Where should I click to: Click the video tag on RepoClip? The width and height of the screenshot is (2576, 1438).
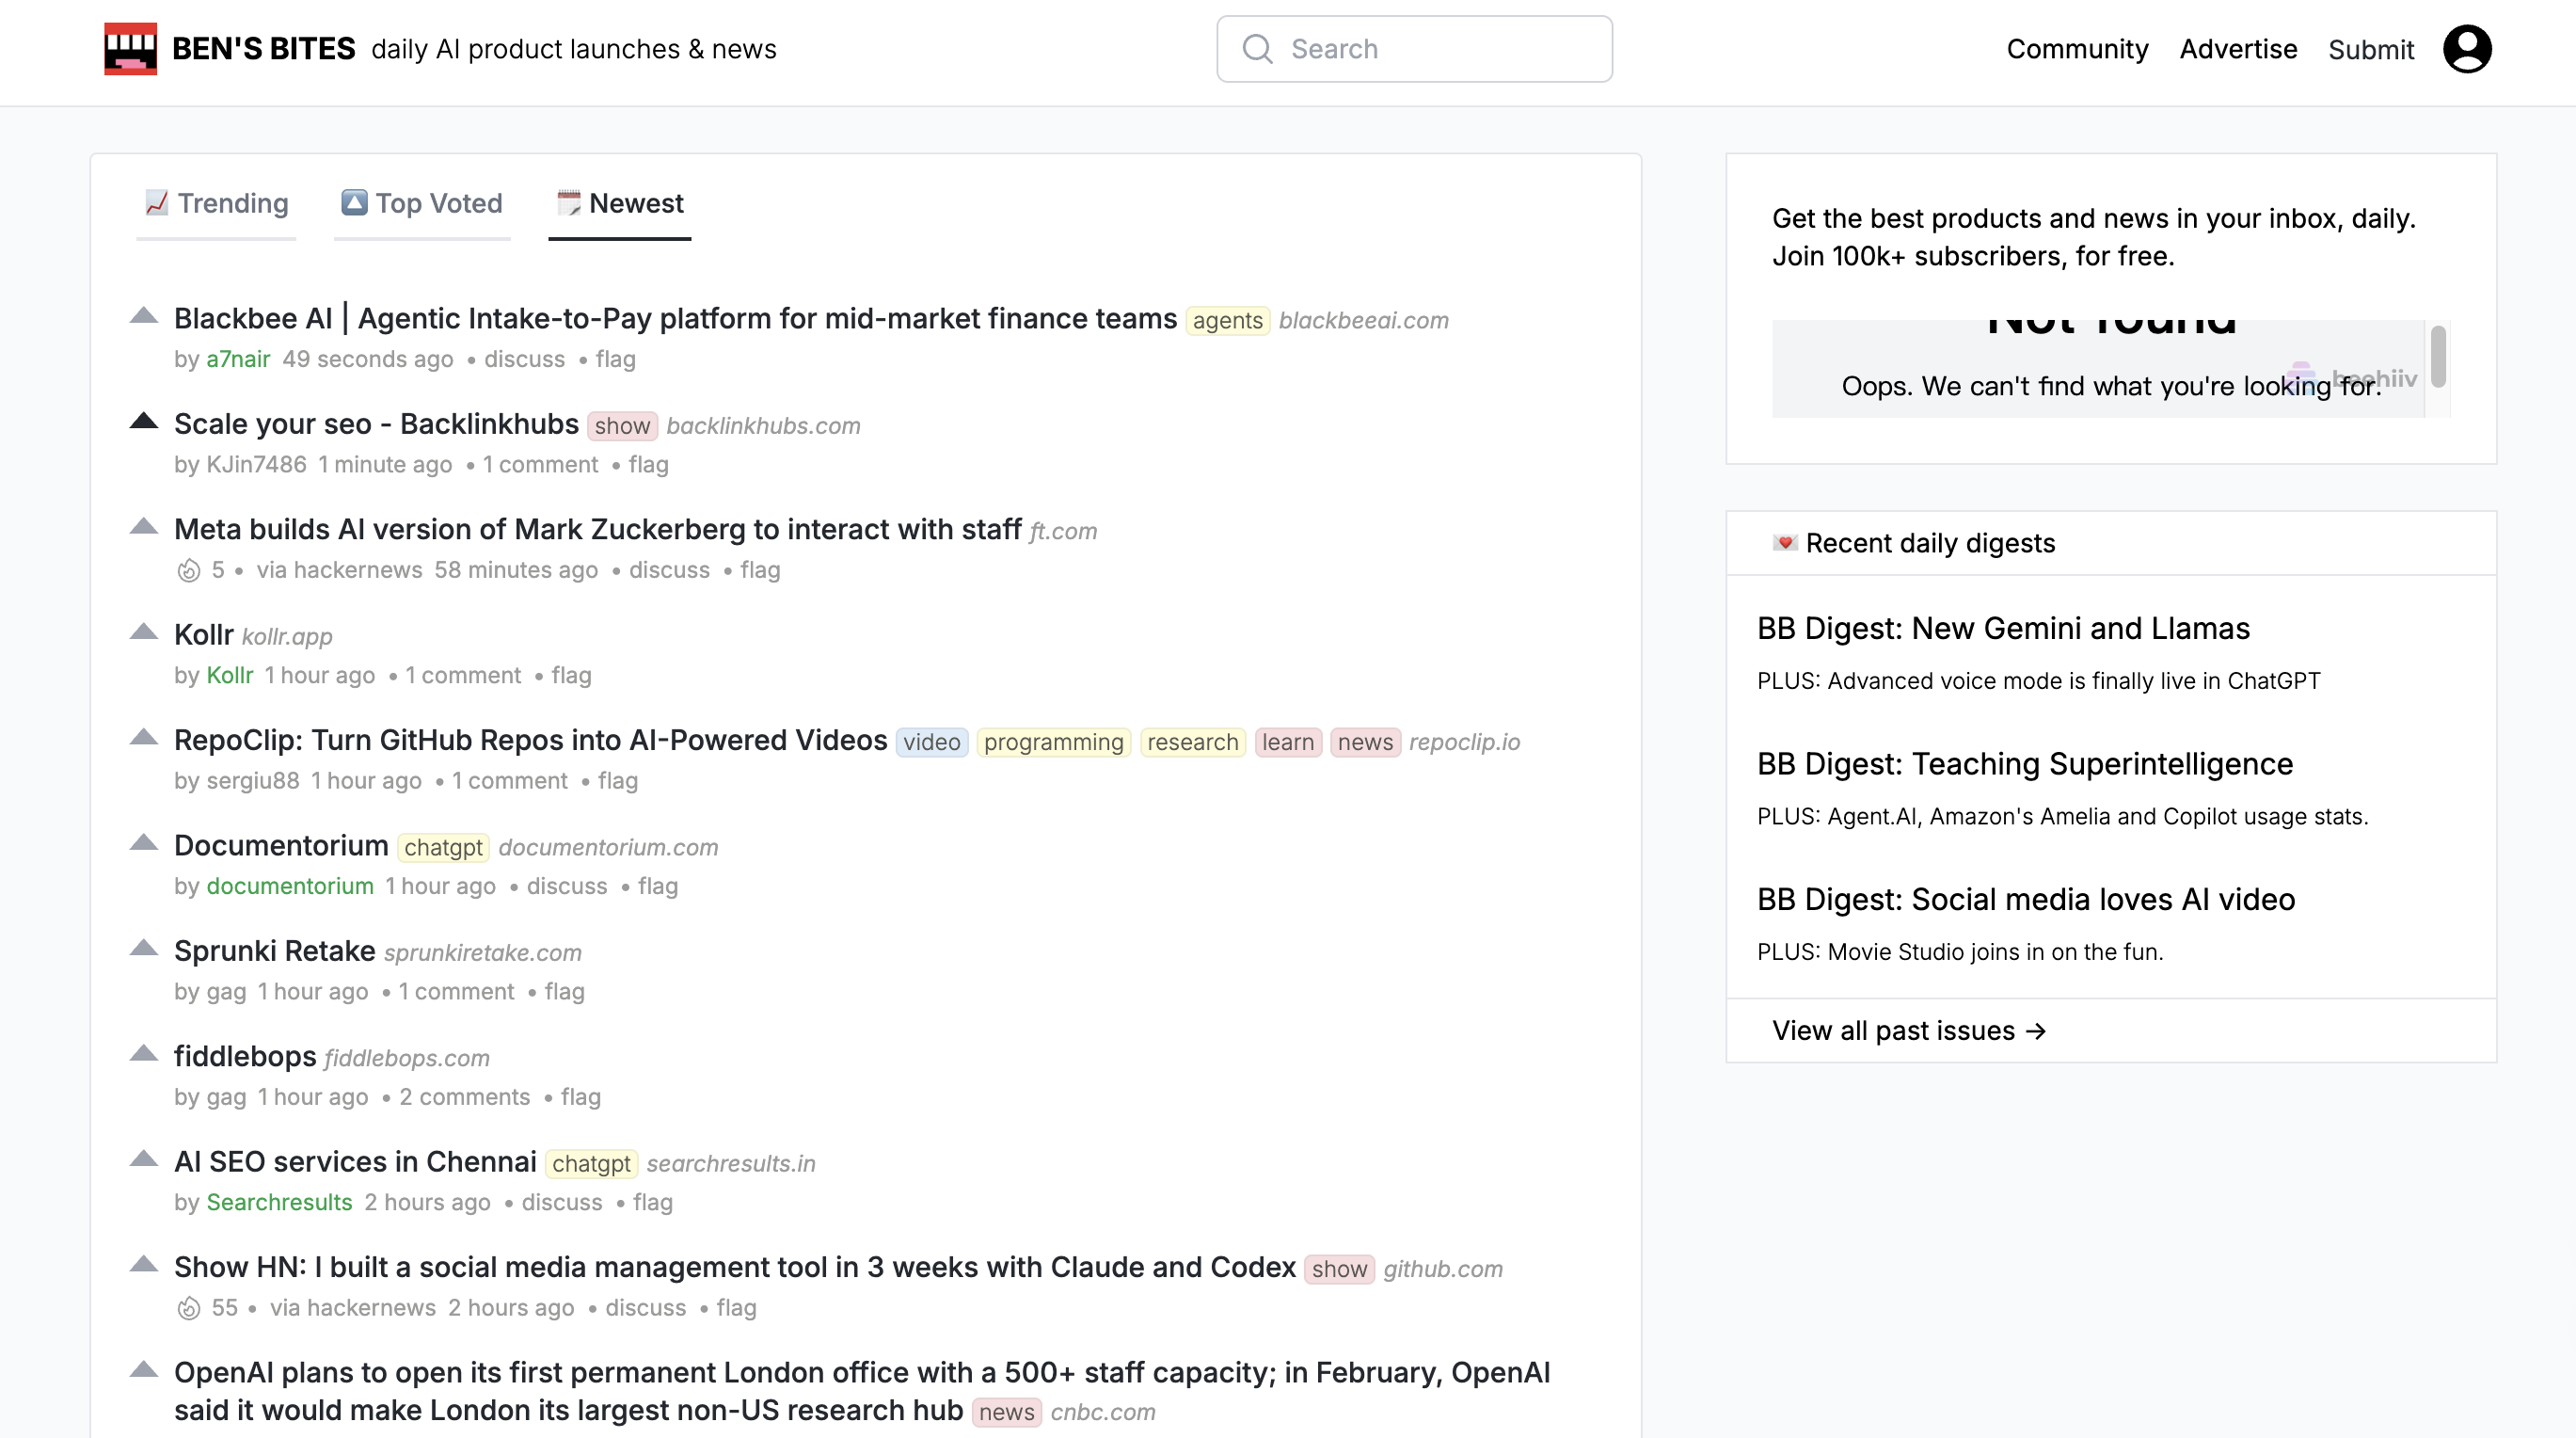[931, 742]
